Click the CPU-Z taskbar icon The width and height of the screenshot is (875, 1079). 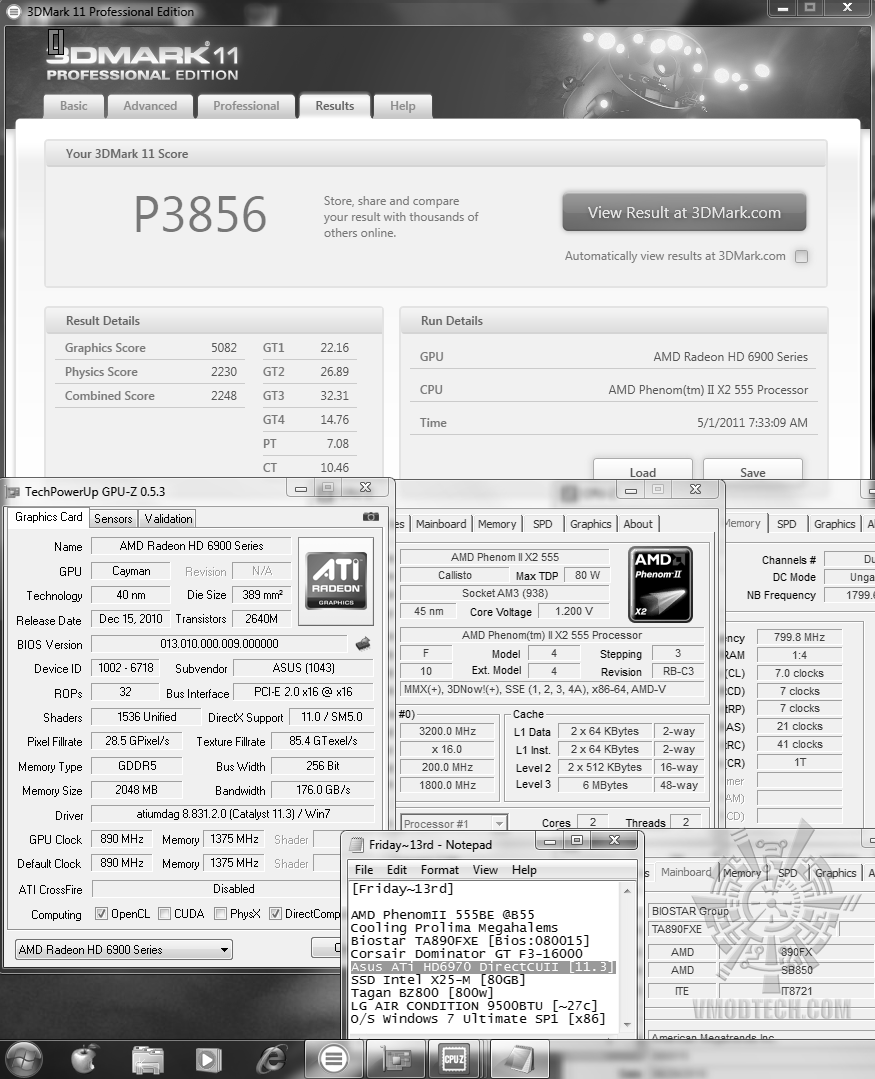[x=454, y=1058]
